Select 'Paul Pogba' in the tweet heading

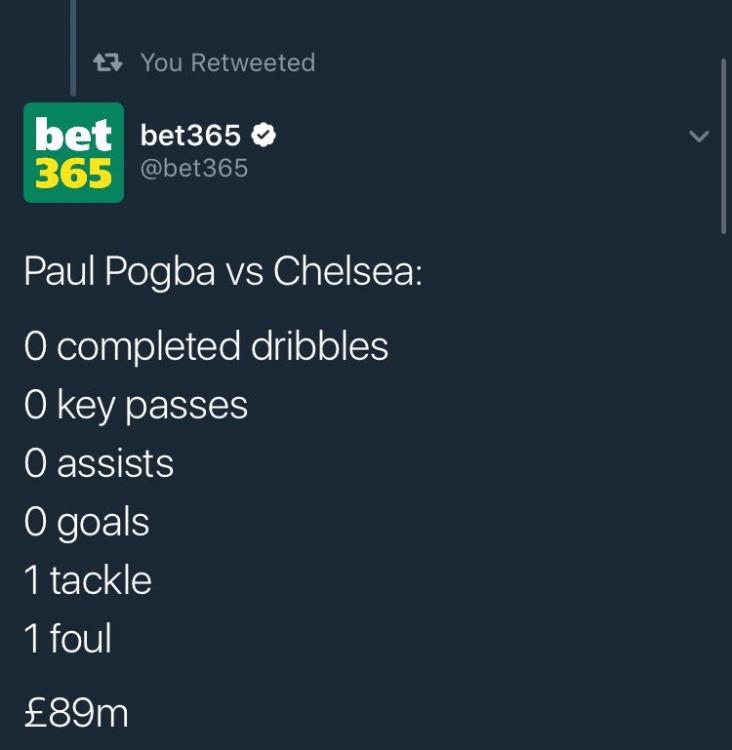[x=119, y=272]
